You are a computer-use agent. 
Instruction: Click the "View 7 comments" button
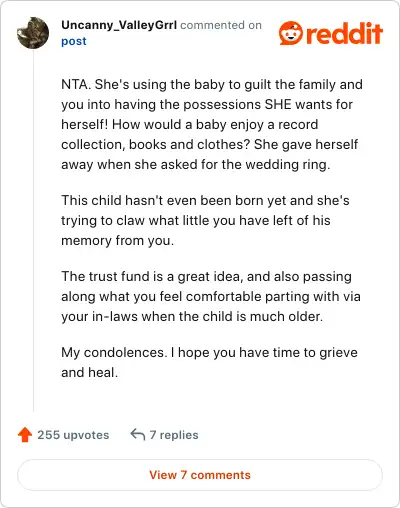pos(200,475)
